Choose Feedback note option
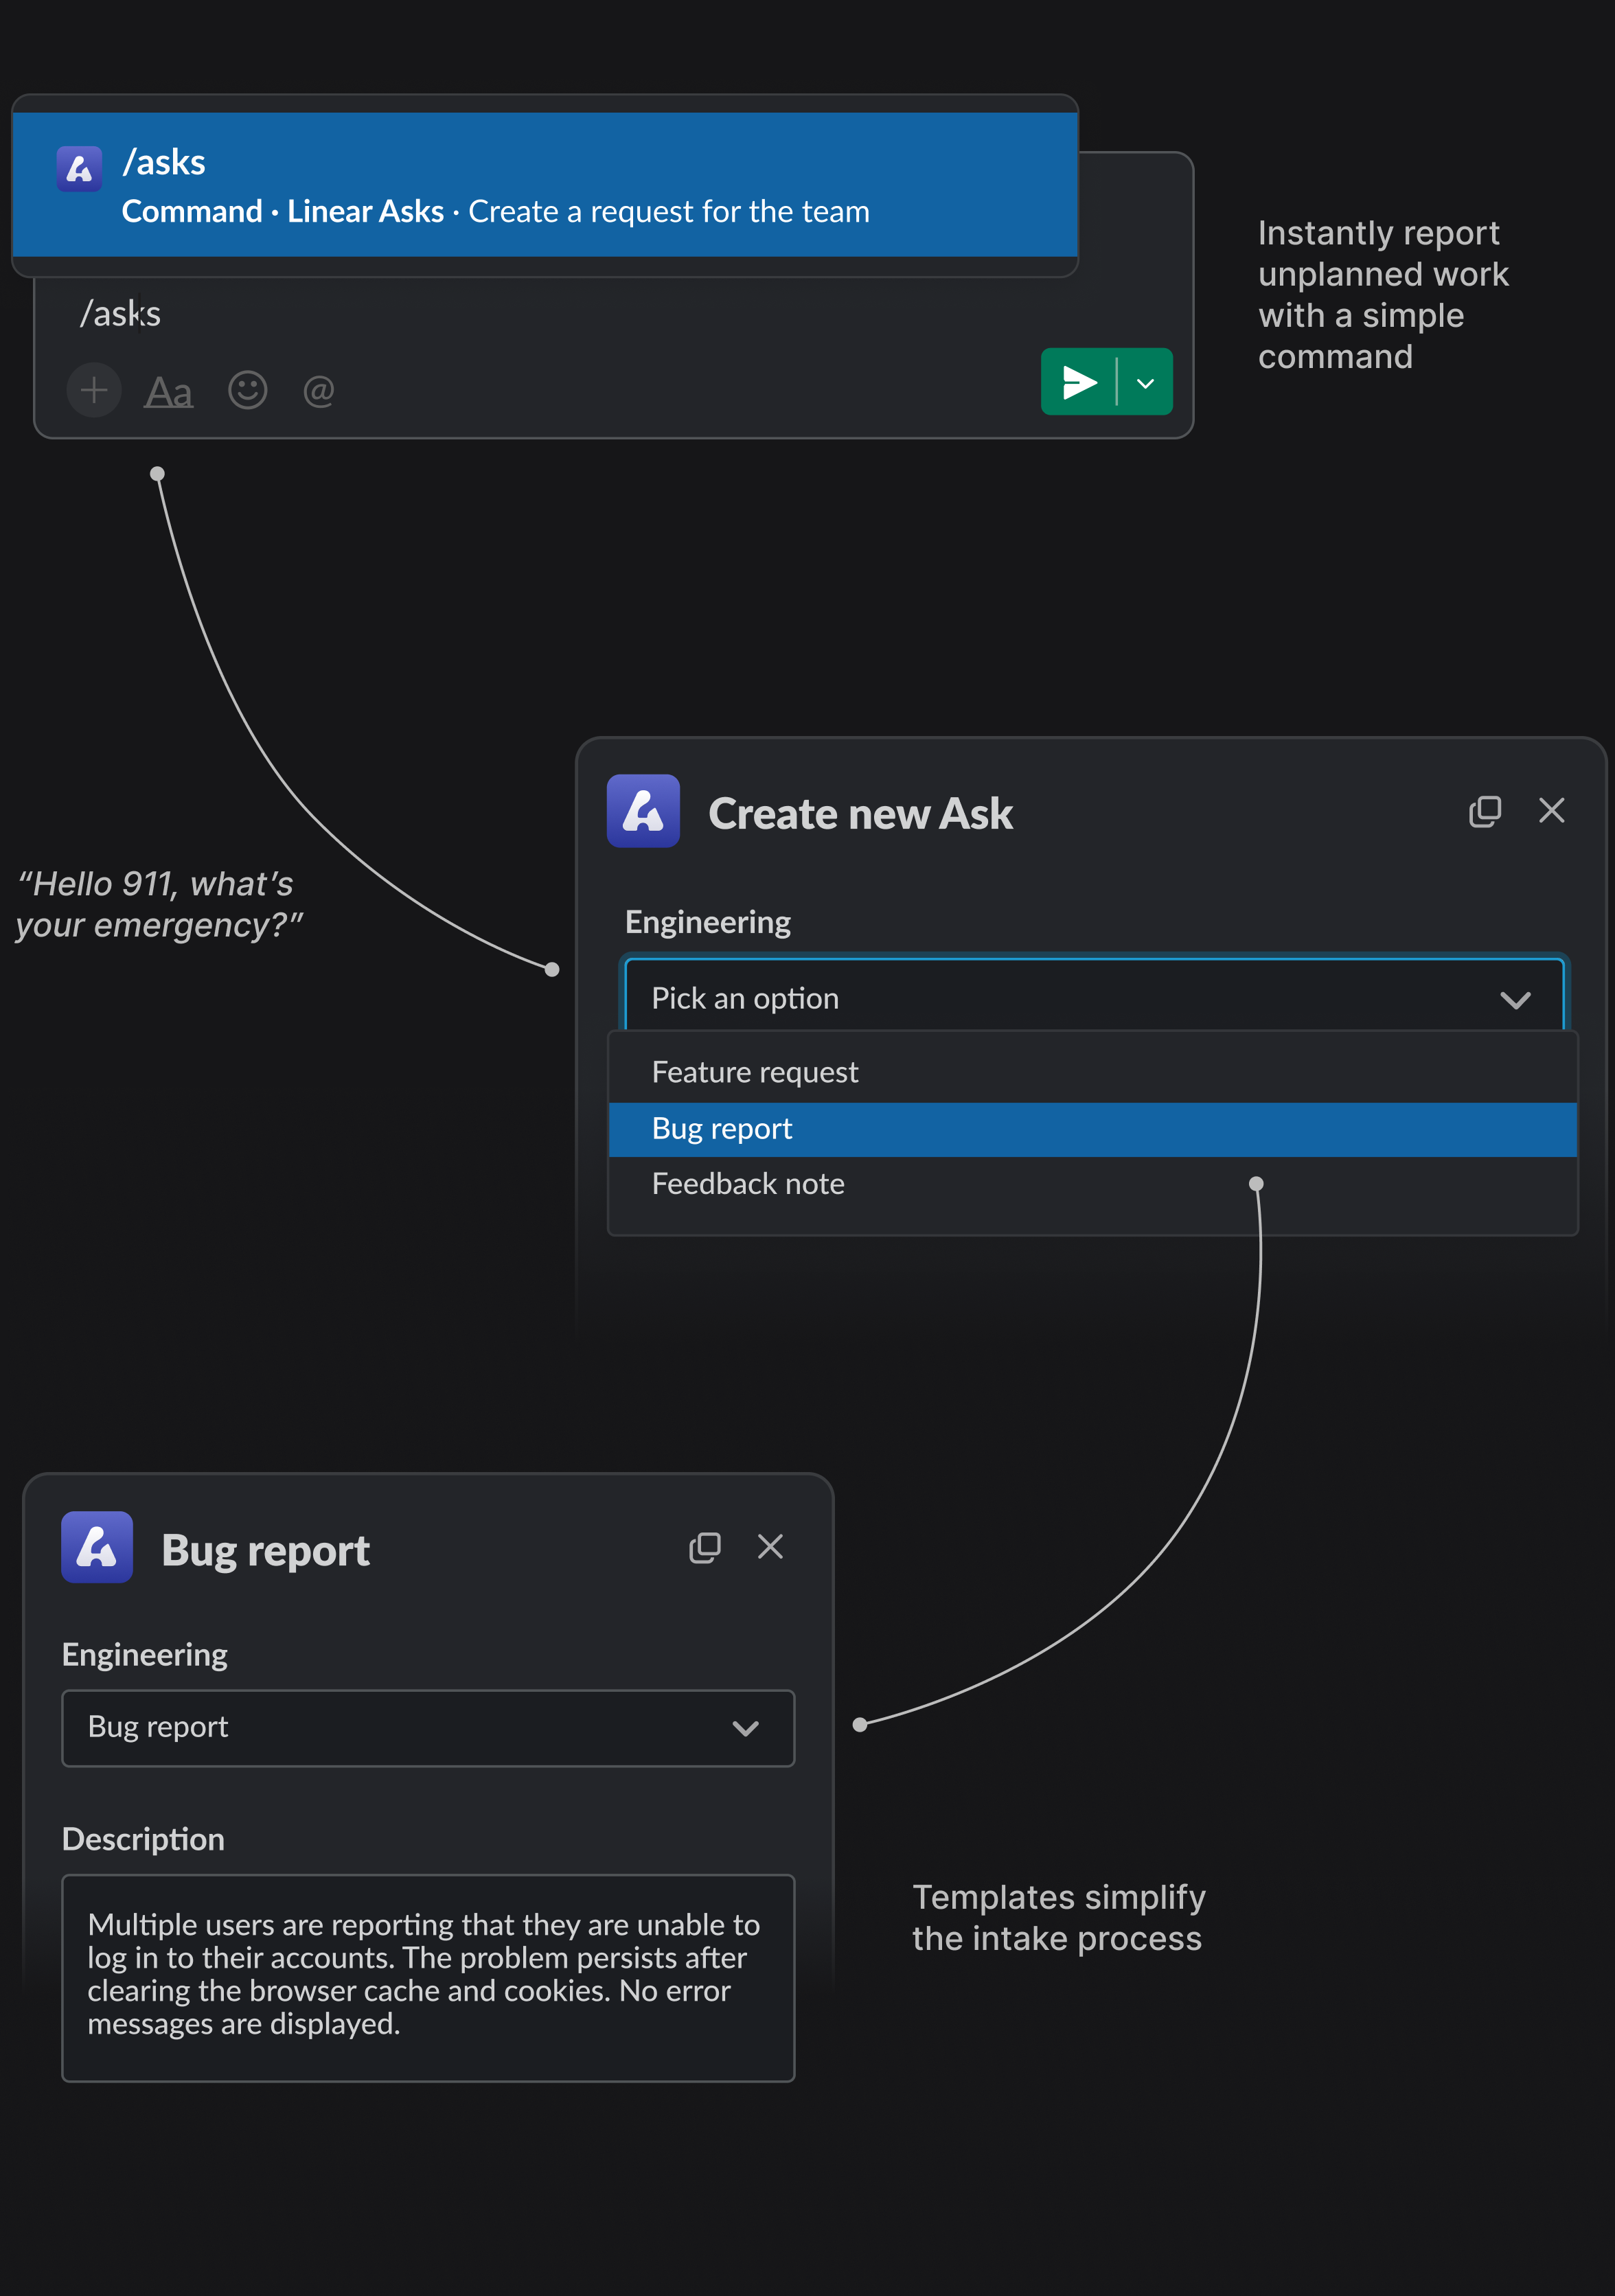This screenshot has width=1615, height=2296. pos(1093,1184)
